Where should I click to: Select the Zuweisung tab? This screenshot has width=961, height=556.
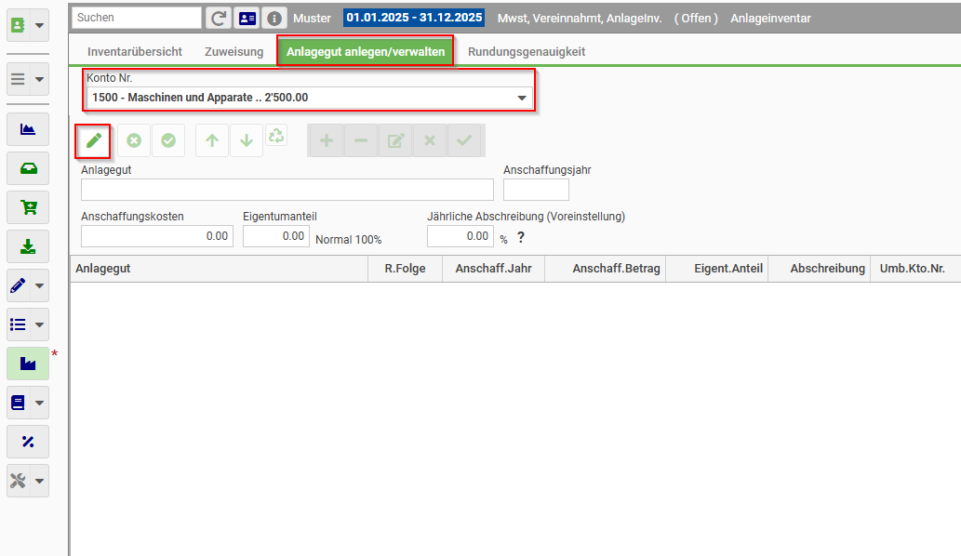tap(234, 51)
